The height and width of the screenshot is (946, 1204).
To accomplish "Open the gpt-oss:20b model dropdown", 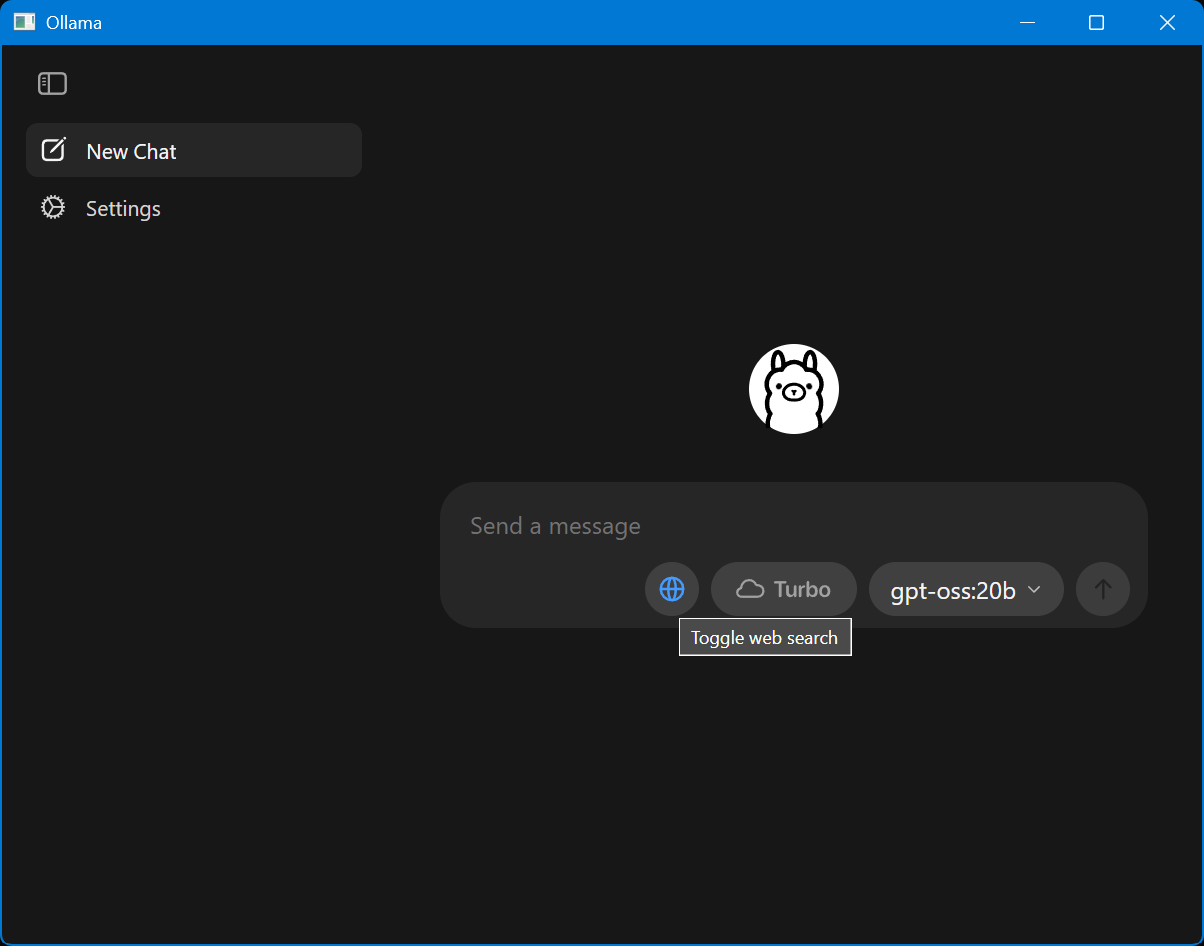I will click(966, 589).
